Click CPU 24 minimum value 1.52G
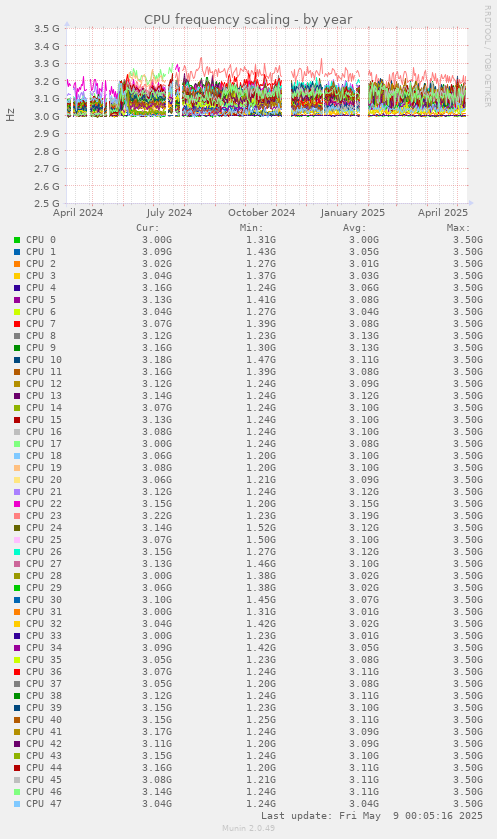 pyautogui.click(x=261, y=528)
